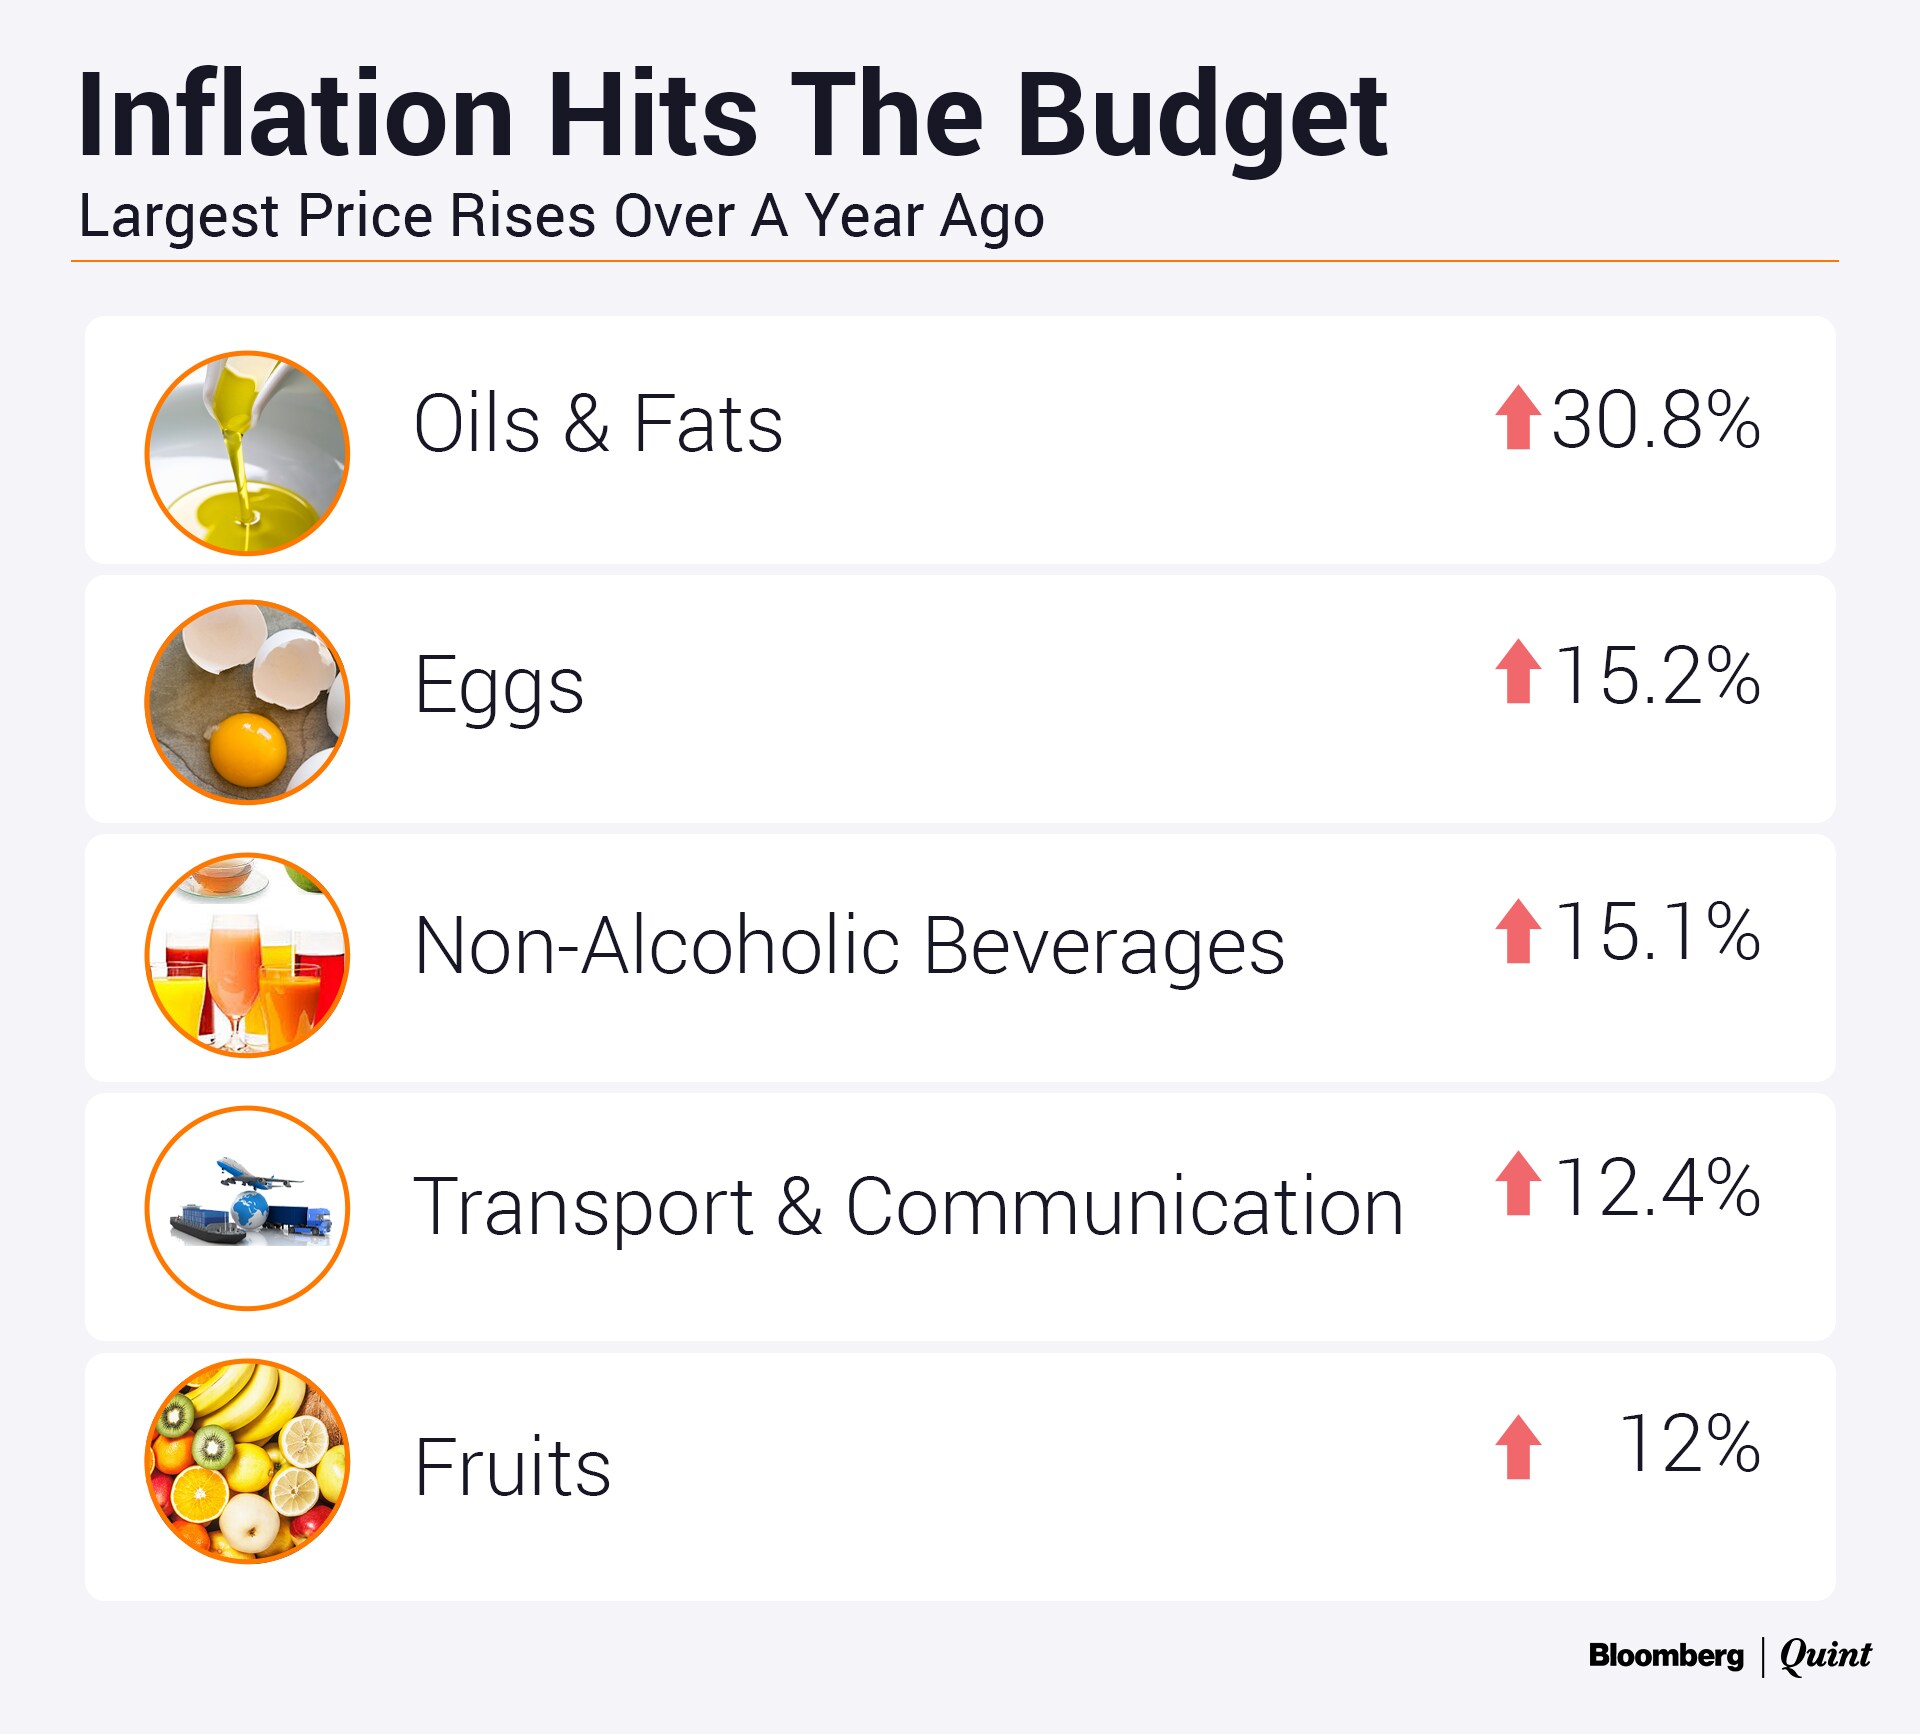Click the Largest Price Rises subtitle
Viewport: 1920px width, 1734px height.
561,216
